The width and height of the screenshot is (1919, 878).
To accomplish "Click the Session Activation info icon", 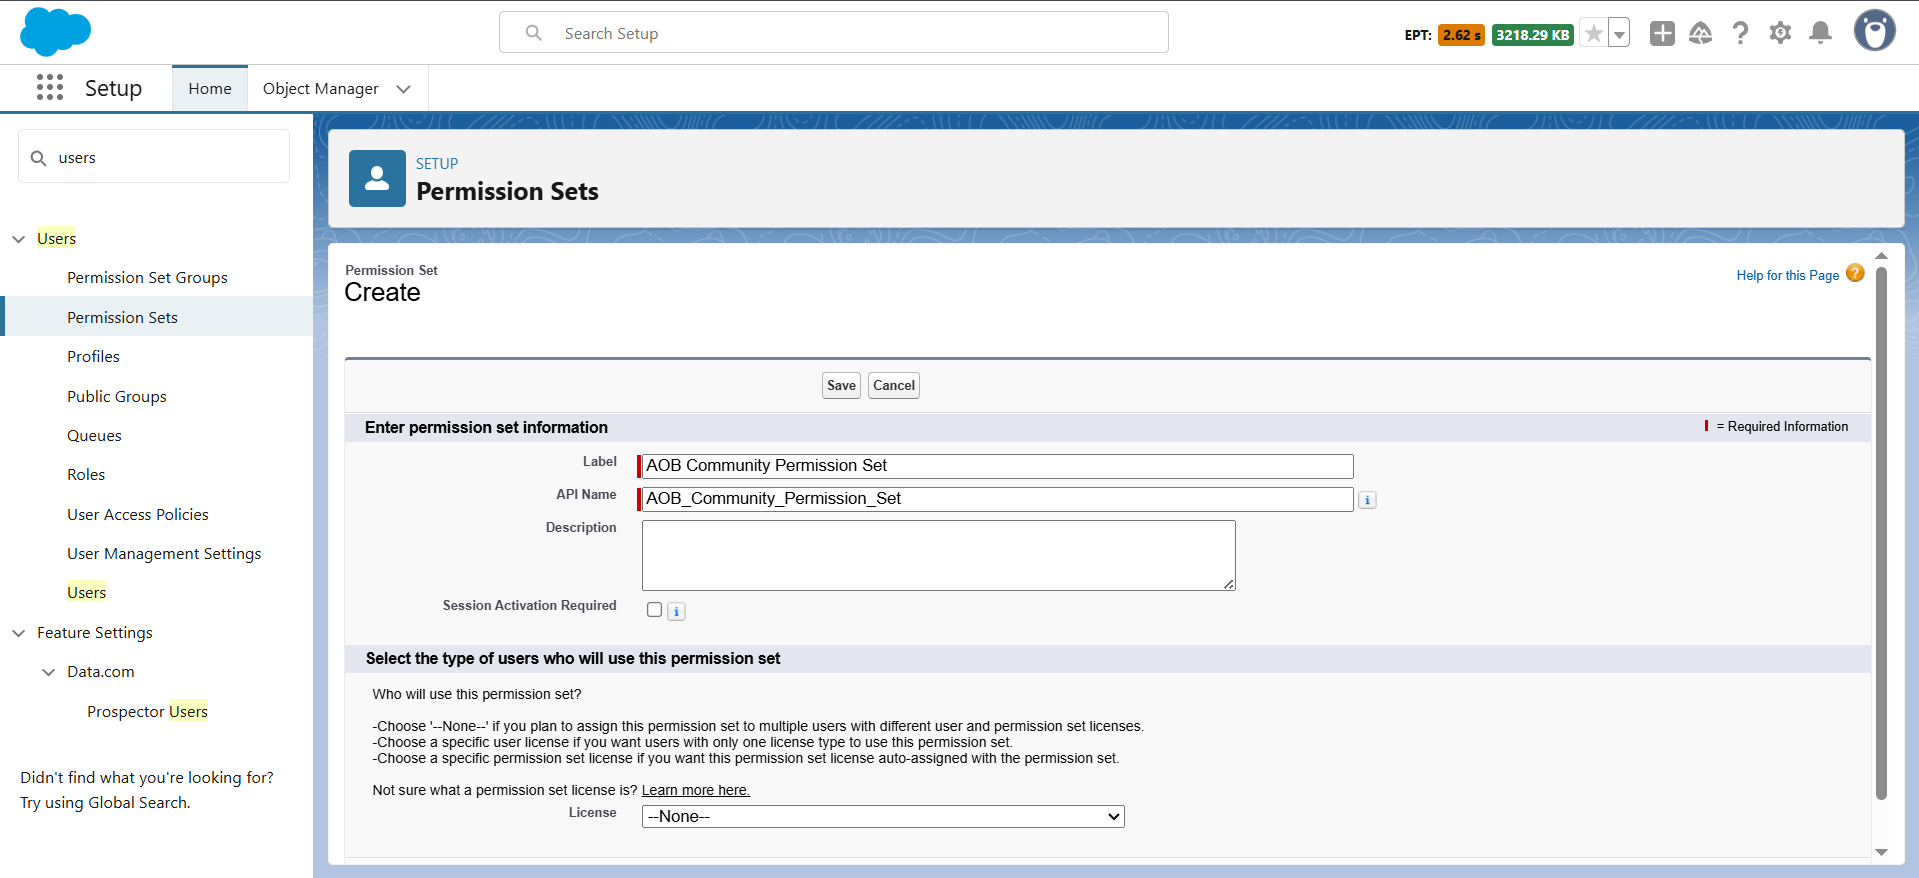I will pos(676,611).
